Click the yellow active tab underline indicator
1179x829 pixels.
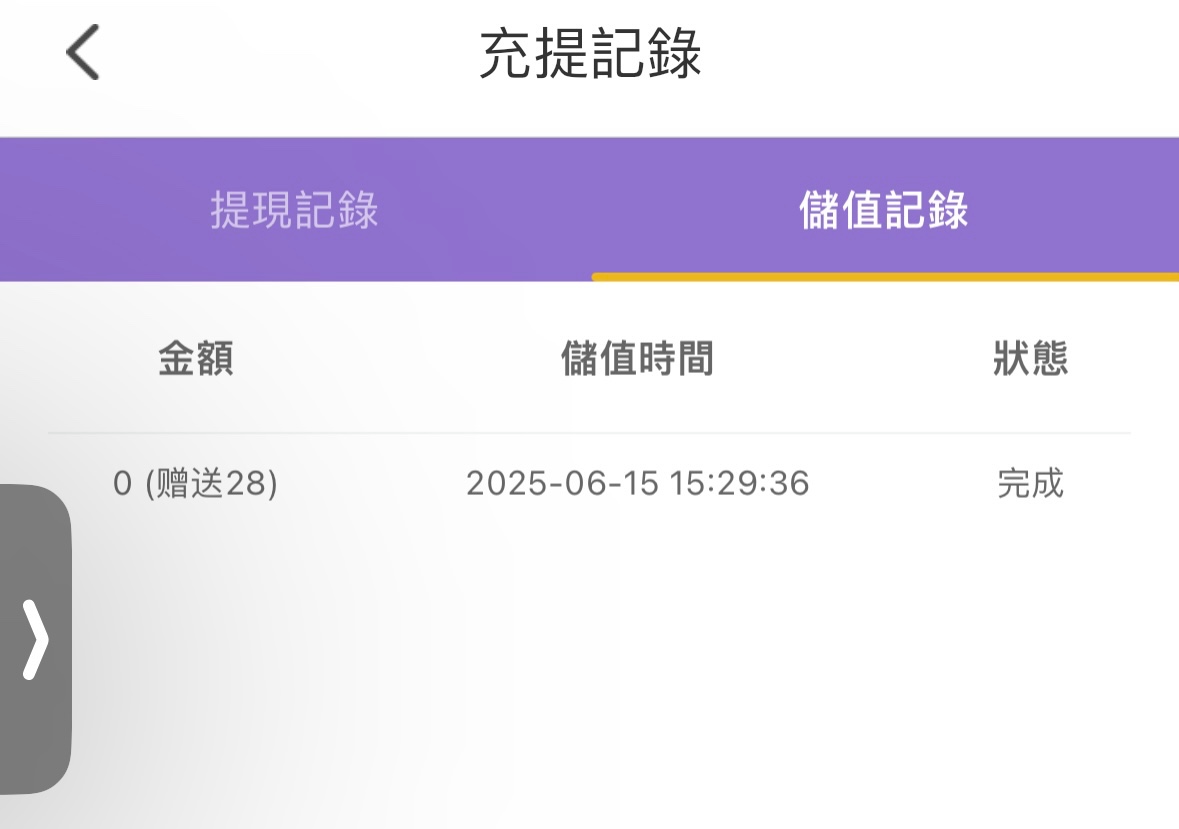click(884, 277)
